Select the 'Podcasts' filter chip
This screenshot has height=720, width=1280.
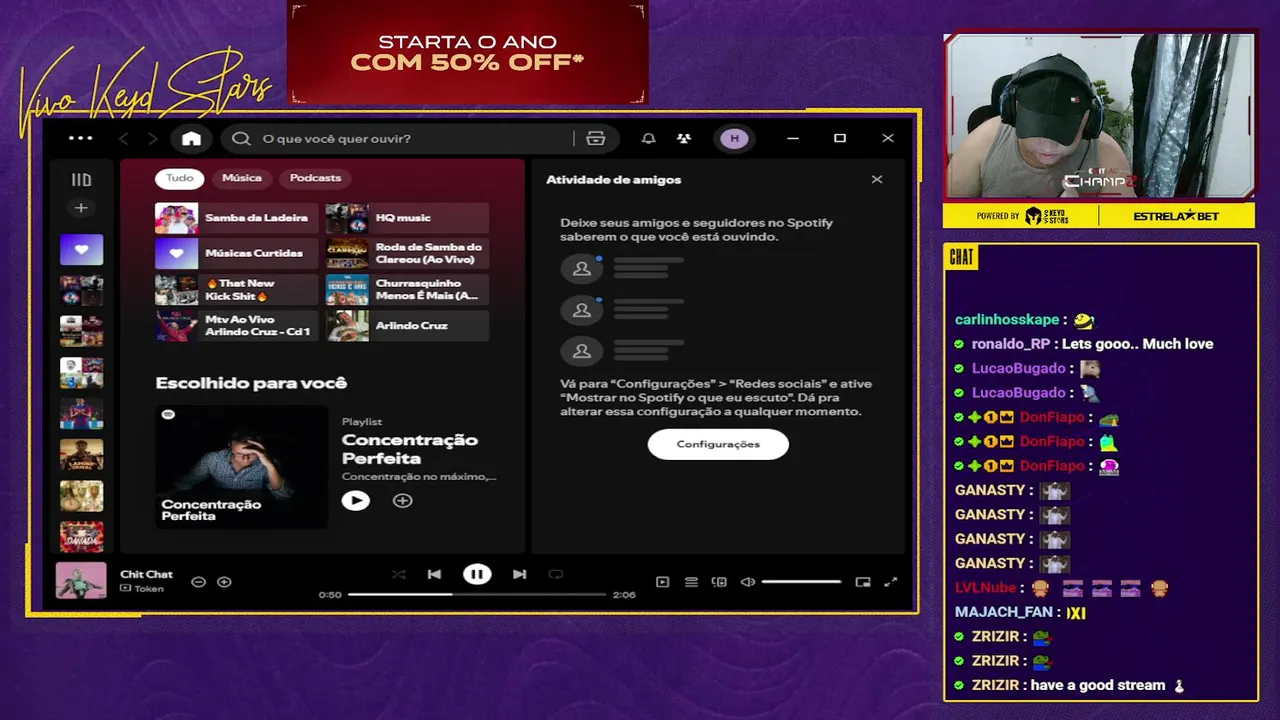(x=315, y=178)
